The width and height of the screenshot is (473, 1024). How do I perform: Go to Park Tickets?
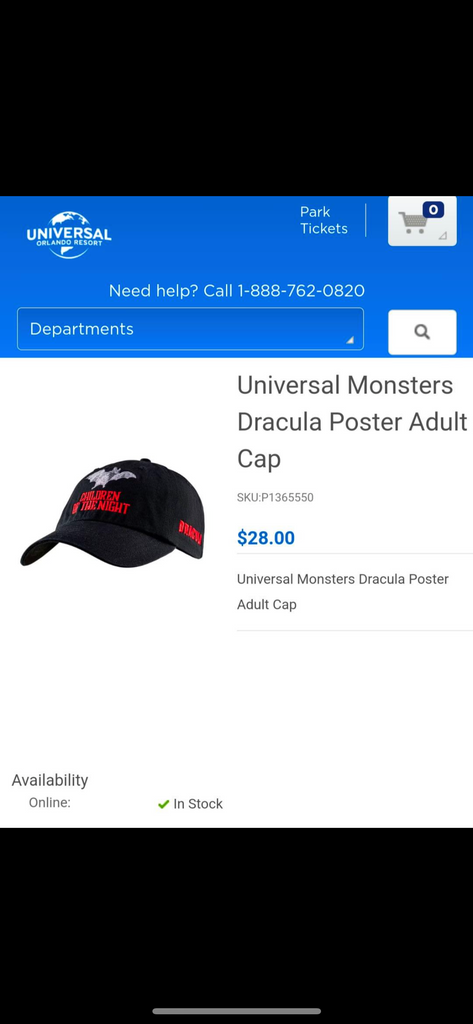tap(324, 220)
